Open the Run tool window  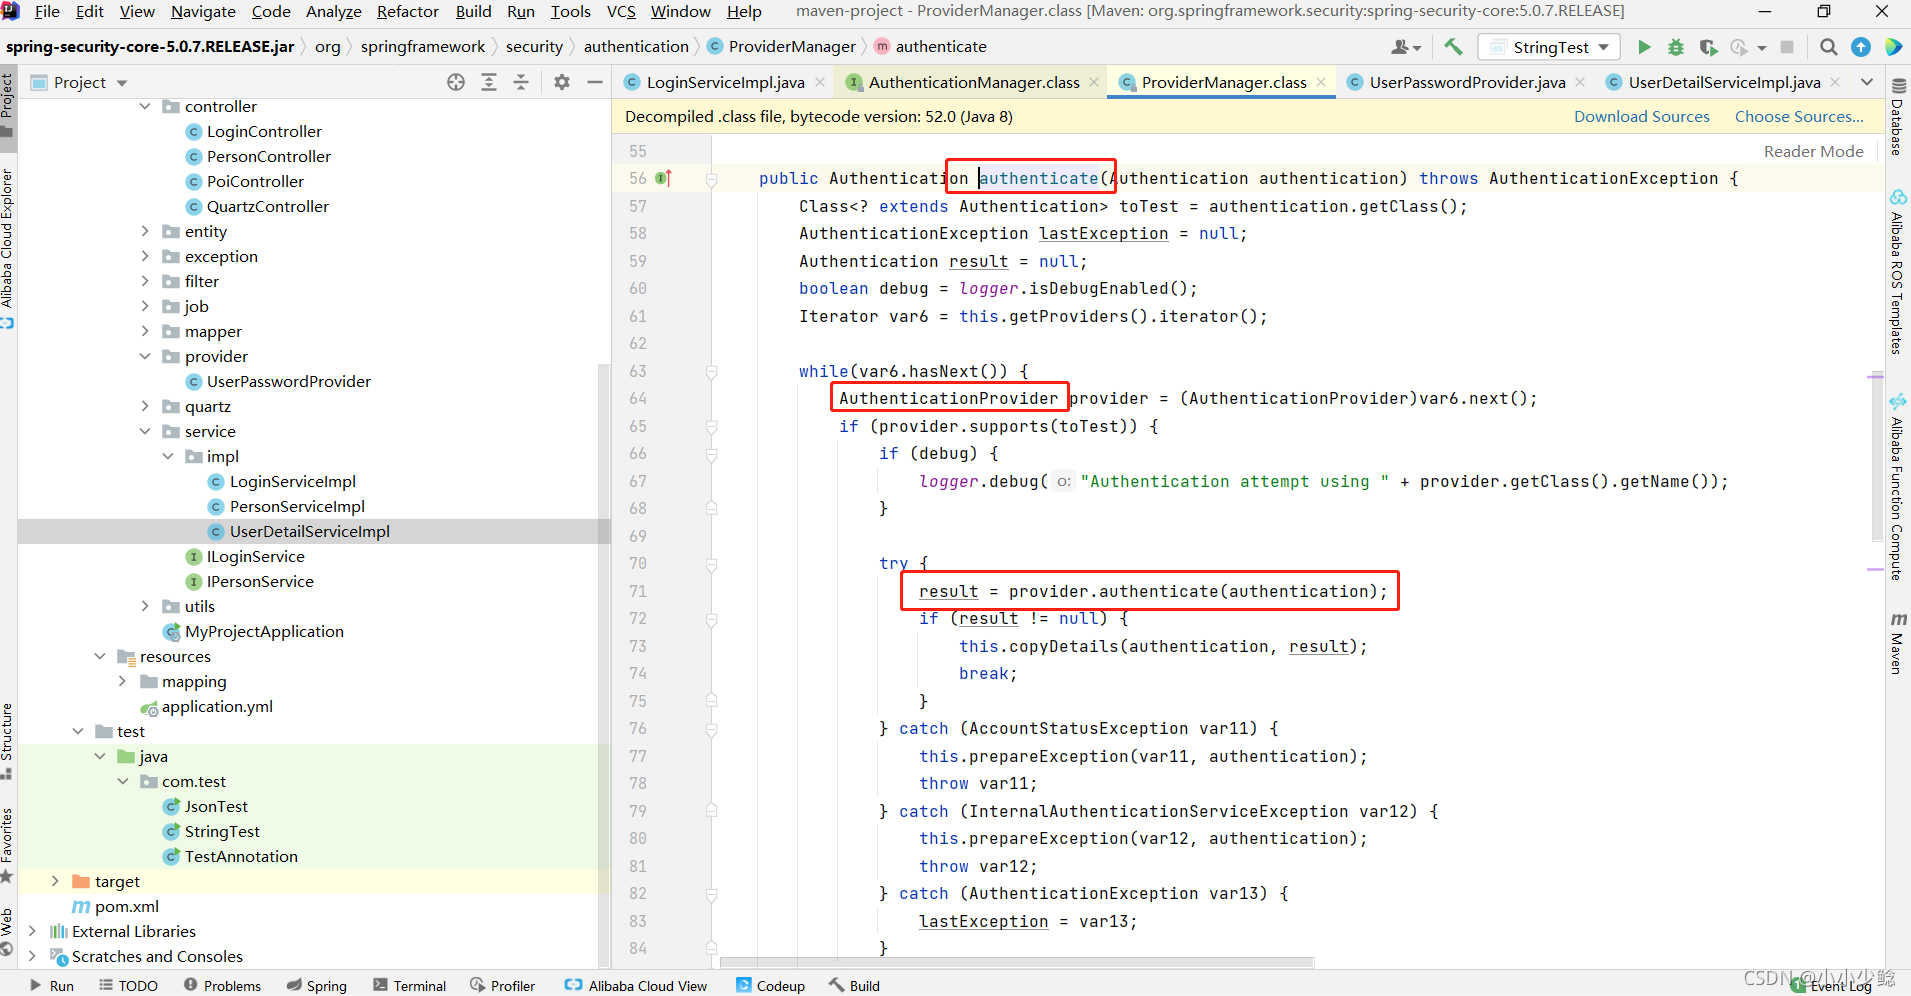pyautogui.click(x=52, y=985)
